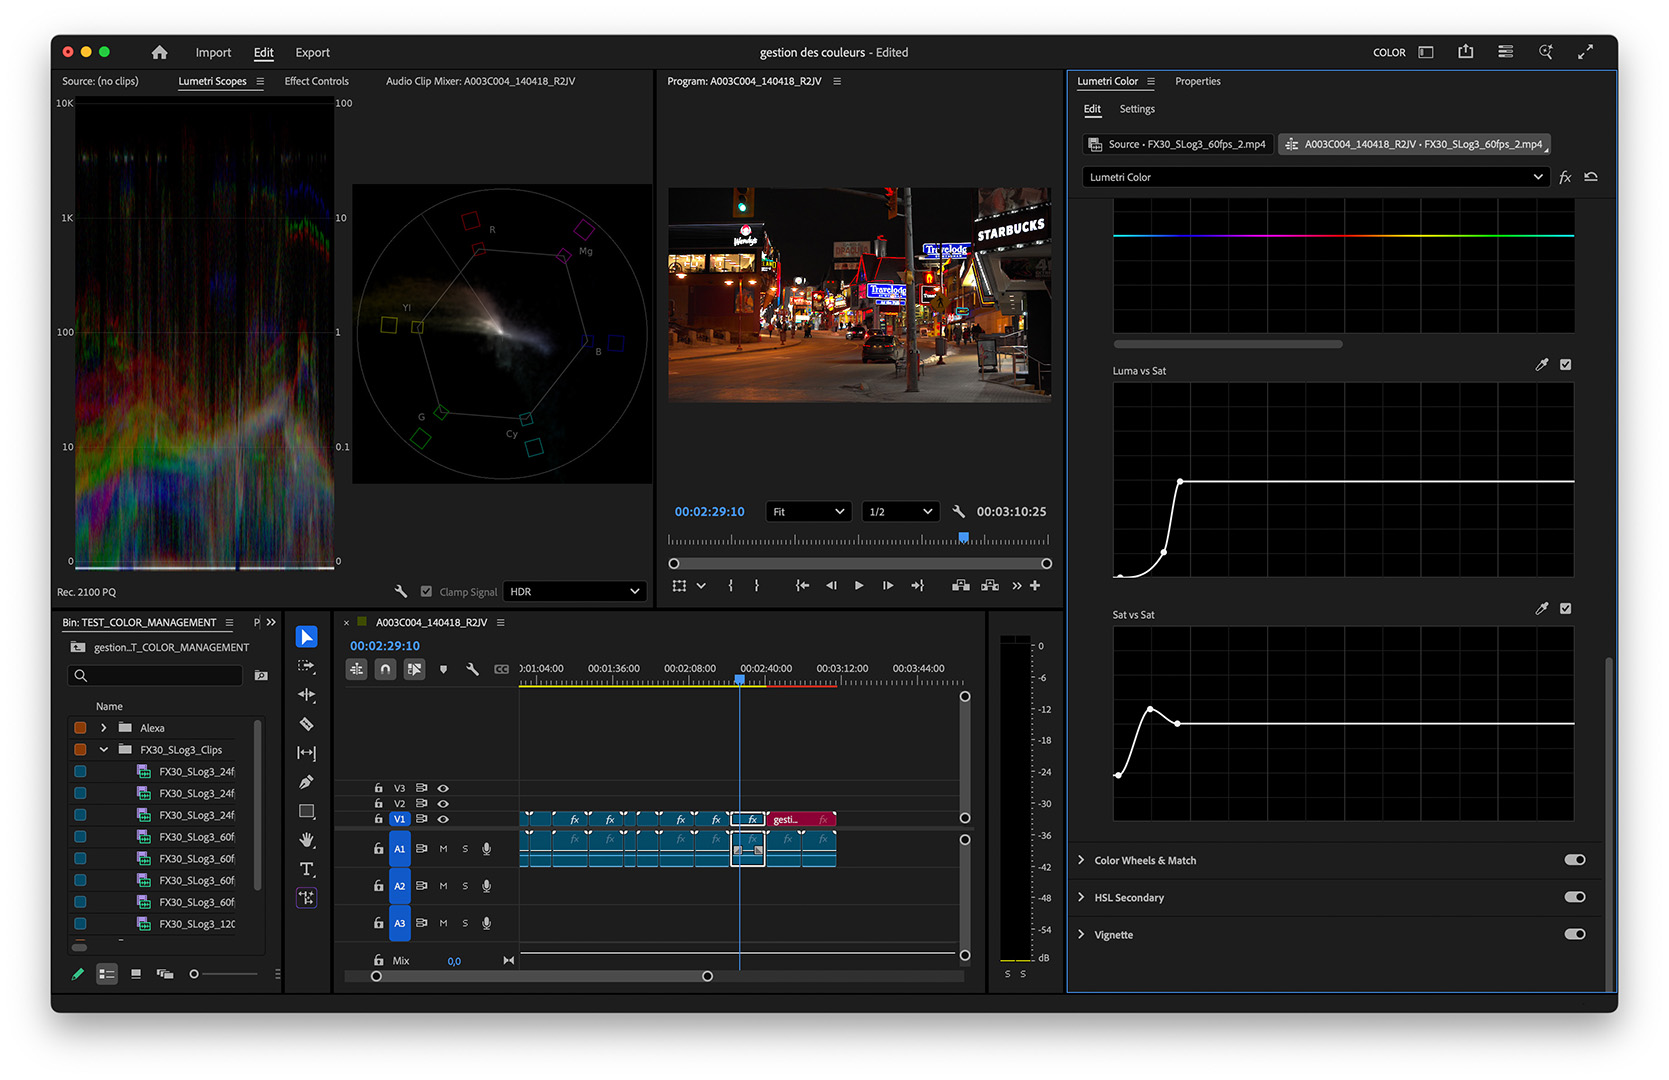Image resolution: width=1669 pixels, height=1080 pixels.
Task: Select the Hand tool
Action: point(307,840)
